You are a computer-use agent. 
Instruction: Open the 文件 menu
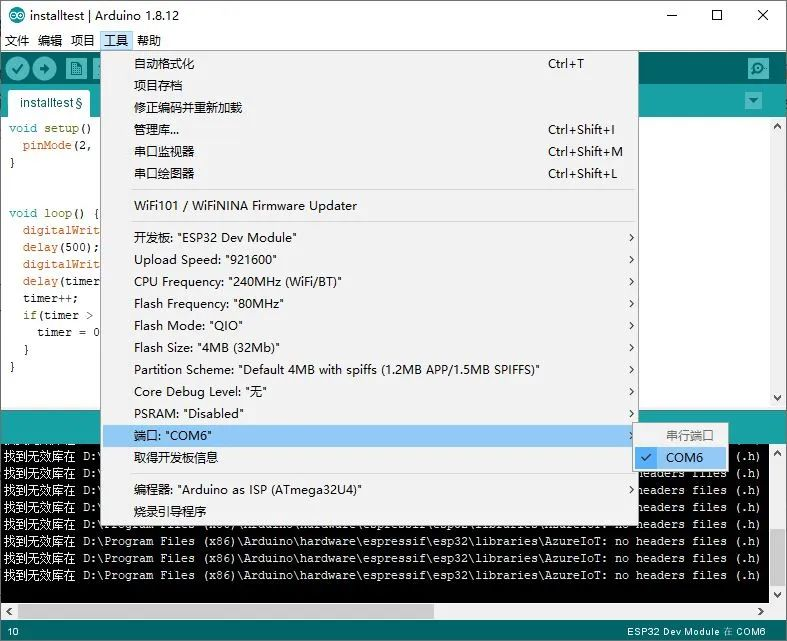(x=17, y=40)
